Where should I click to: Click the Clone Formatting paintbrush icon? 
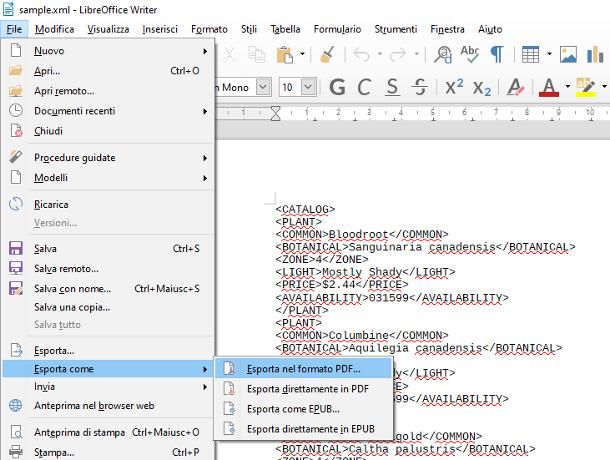[328, 54]
